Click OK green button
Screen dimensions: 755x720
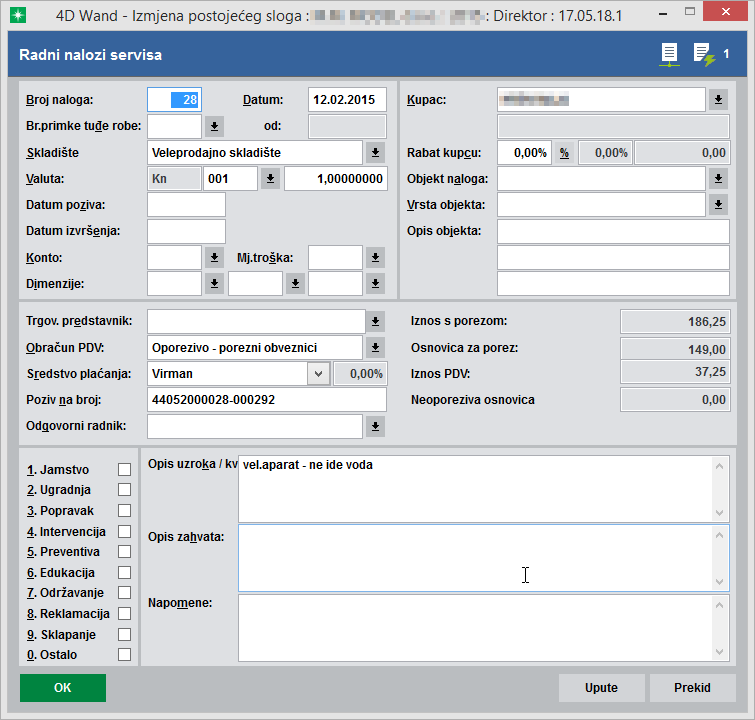(63, 688)
